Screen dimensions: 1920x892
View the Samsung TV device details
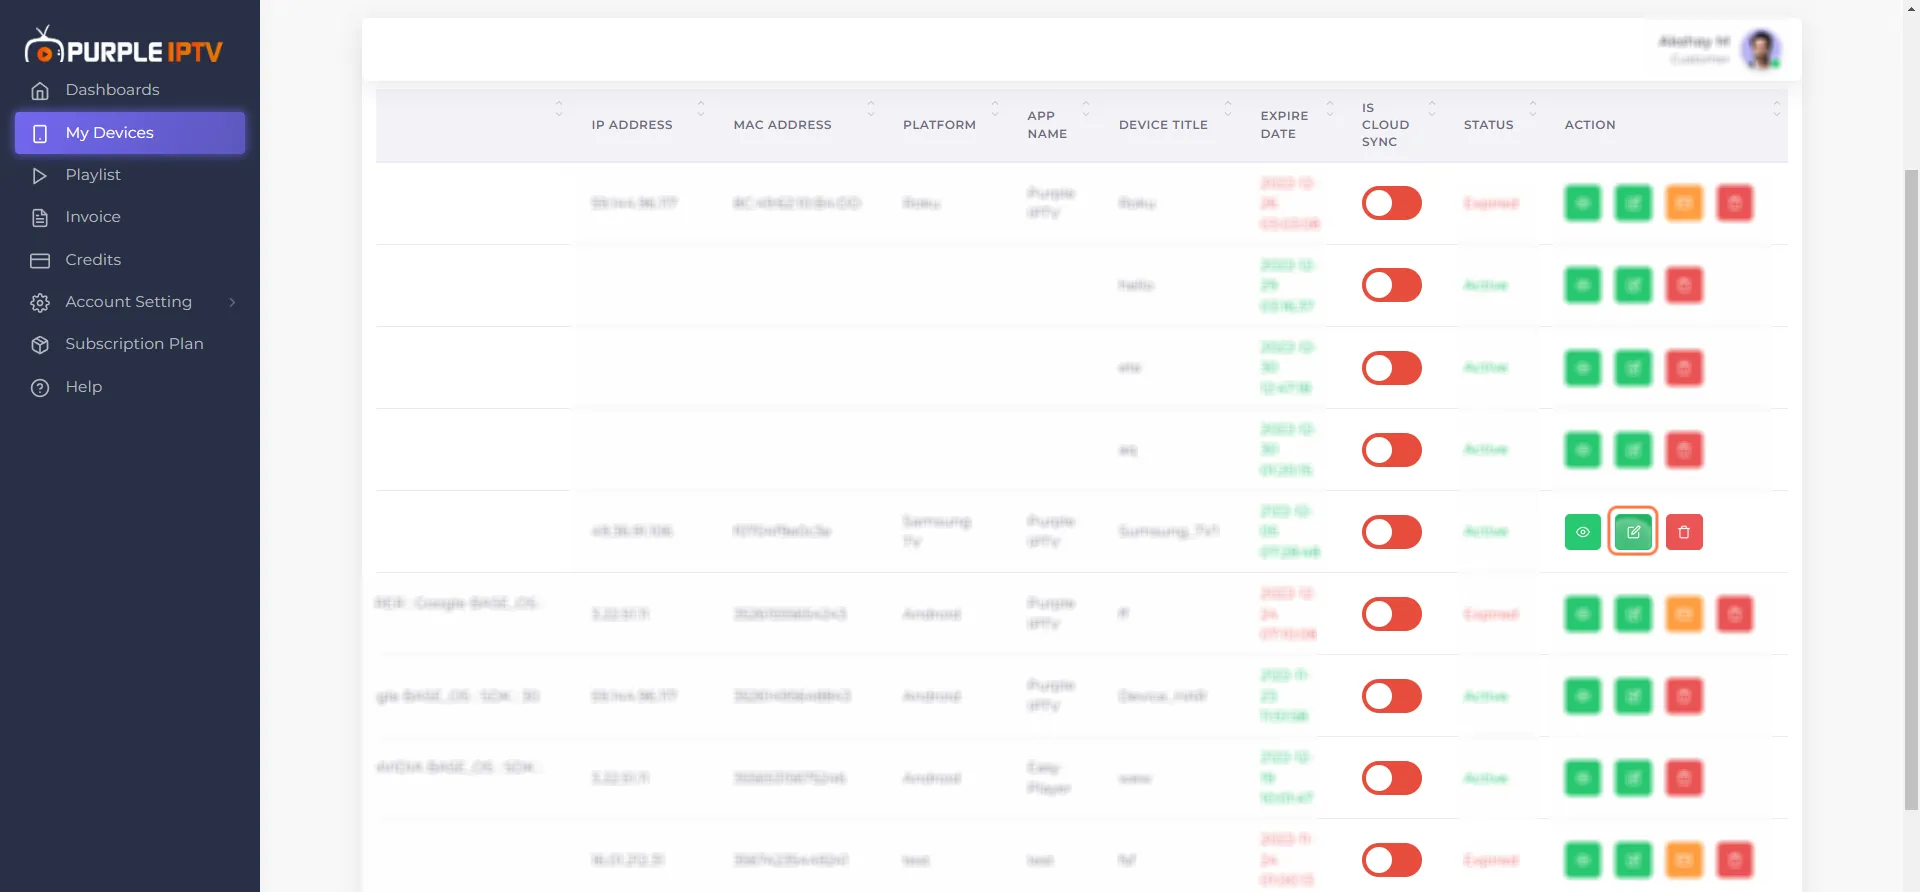point(1582,532)
